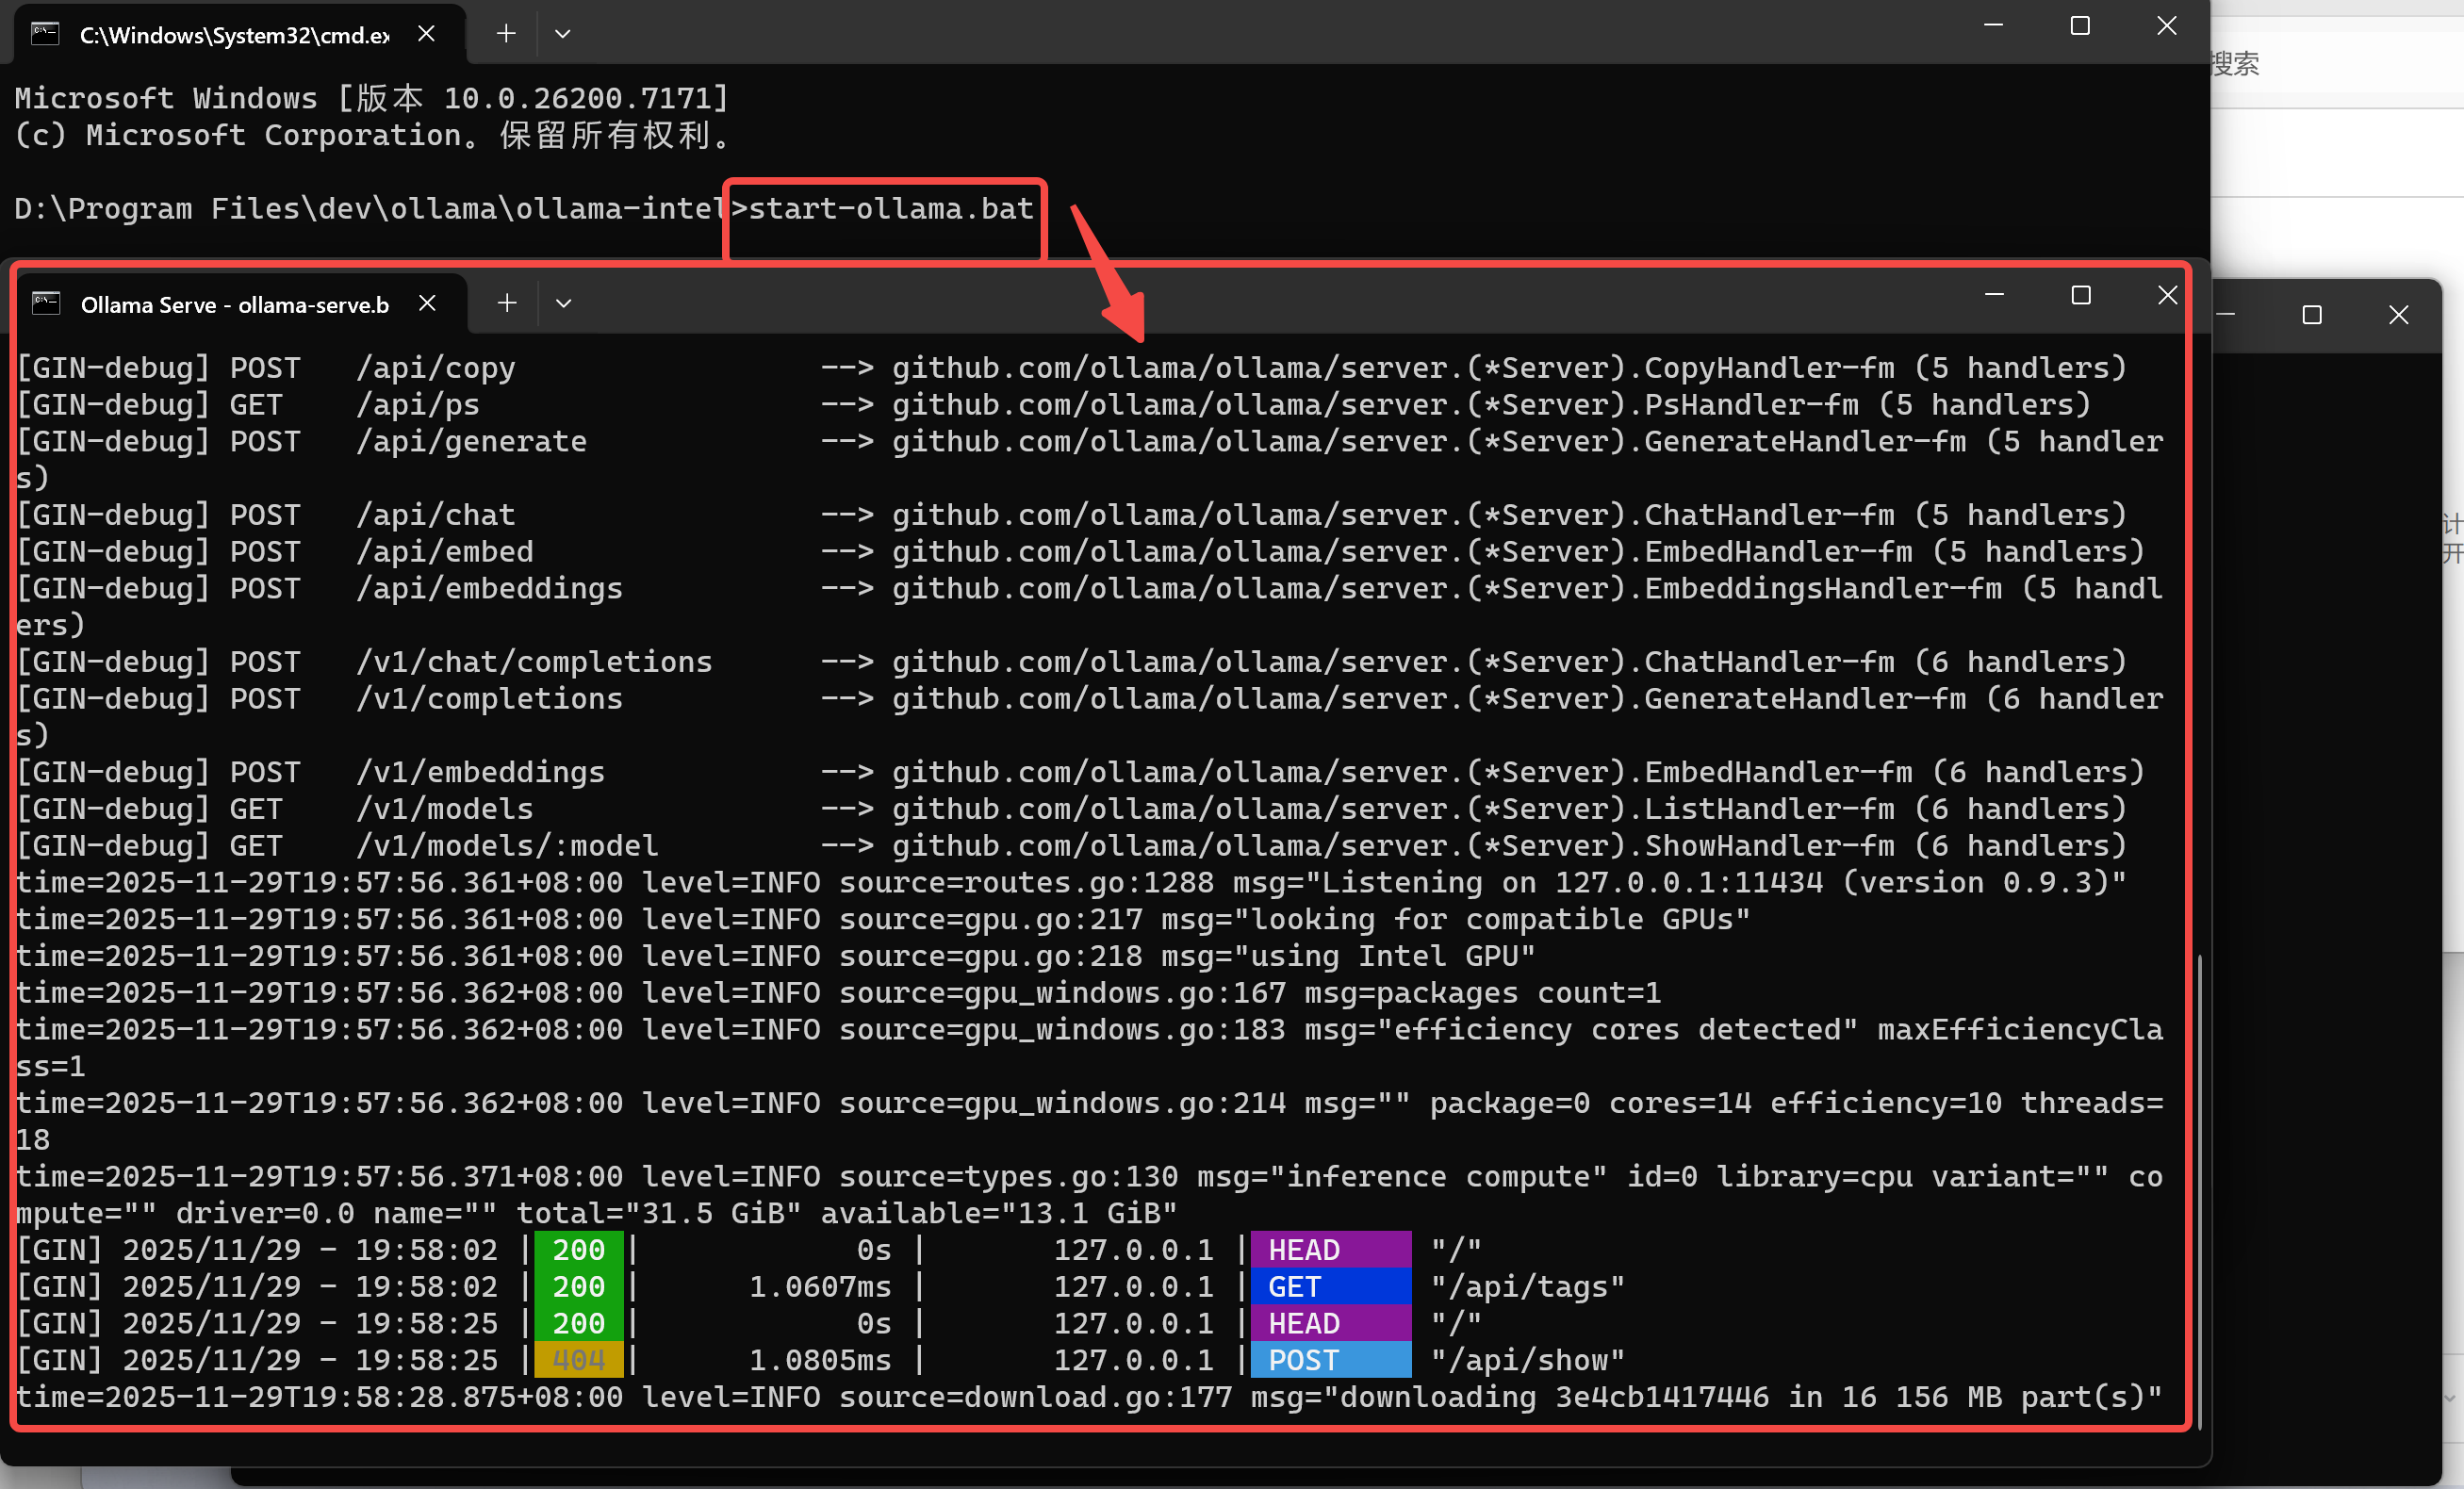The height and width of the screenshot is (1489, 2464).
Task: Add new tab in Ollama Serve window
Action: coord(507,303)
